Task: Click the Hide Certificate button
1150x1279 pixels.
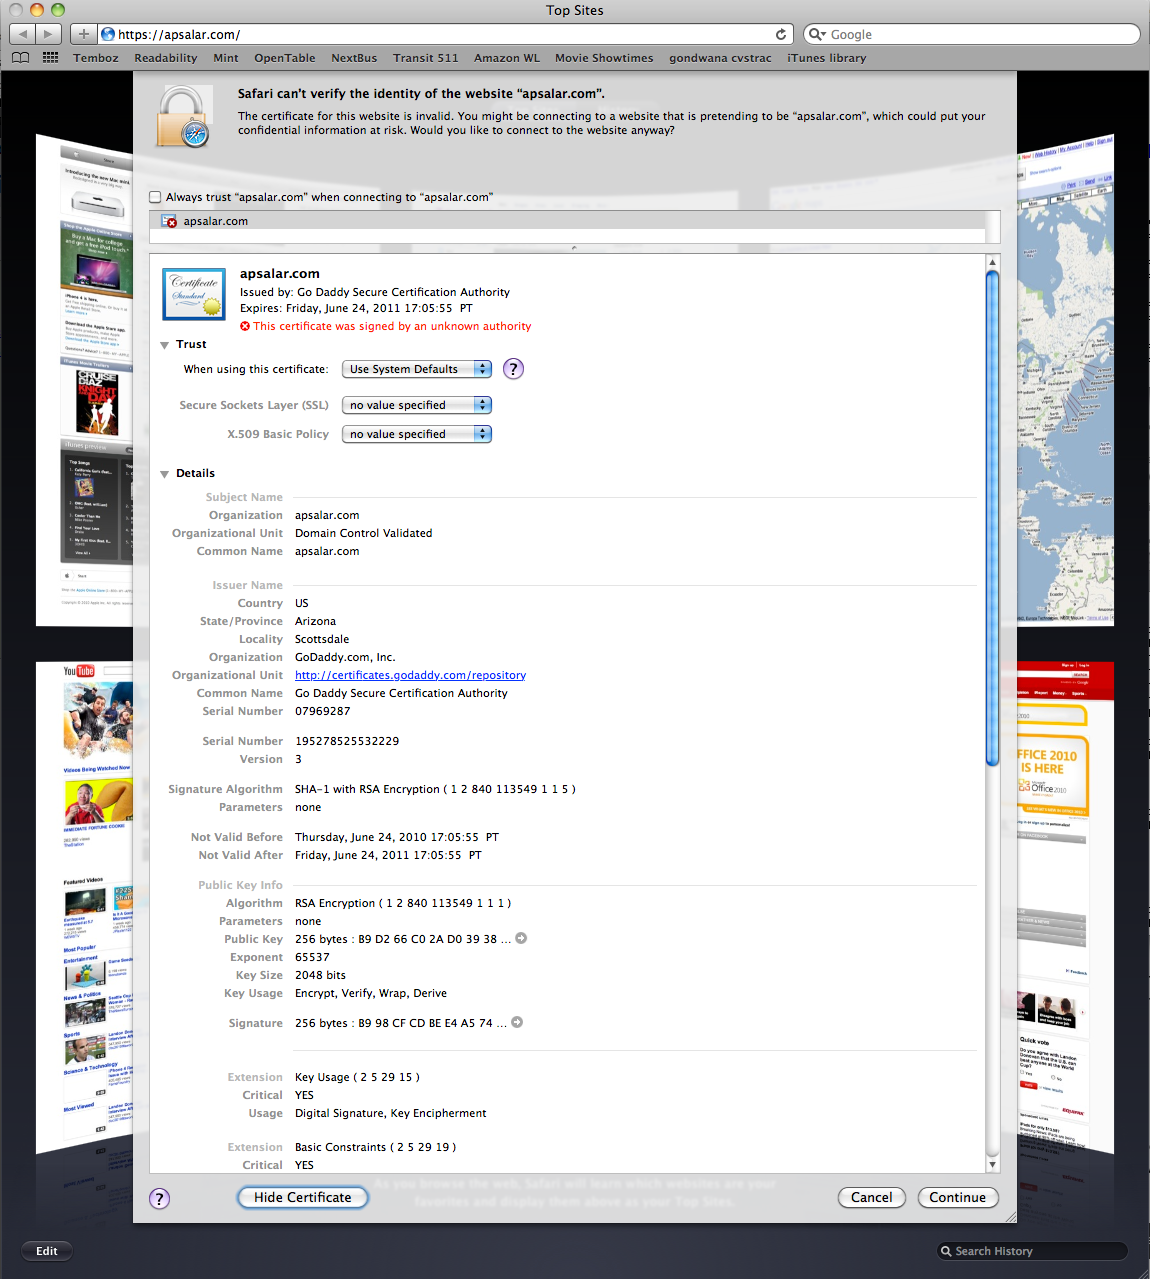Action: pos(302,1197)
